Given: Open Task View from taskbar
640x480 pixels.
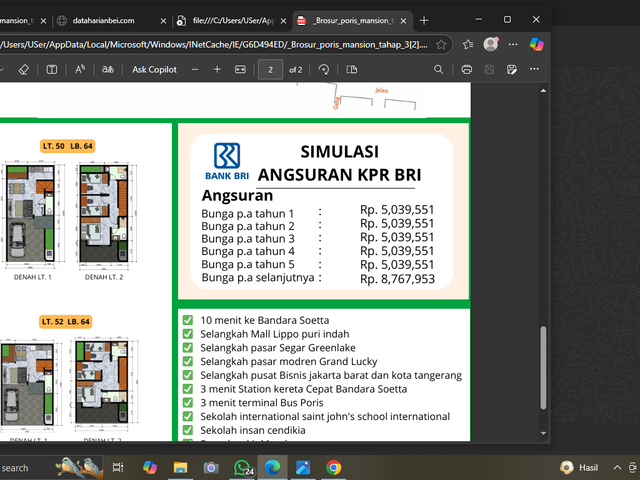Looking at the screenshot, I should (x=118, y=467).
